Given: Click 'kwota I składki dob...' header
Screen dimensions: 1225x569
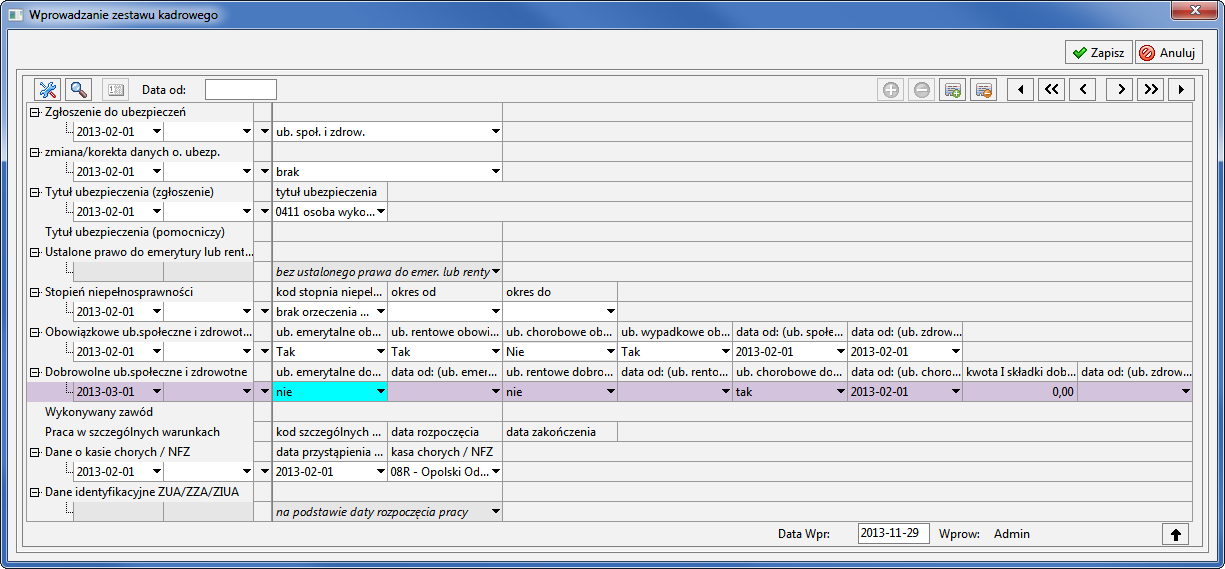Looking at the screenshot, I should pyautogui.click(x=1020, y=372).
